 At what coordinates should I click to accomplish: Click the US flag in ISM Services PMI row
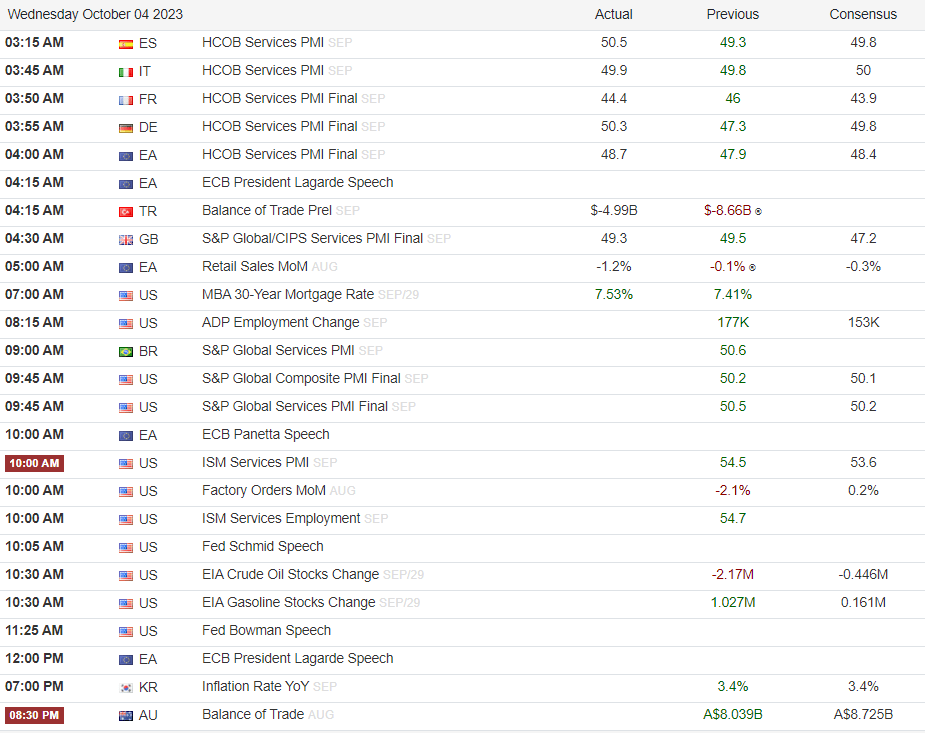coord(126,464)
